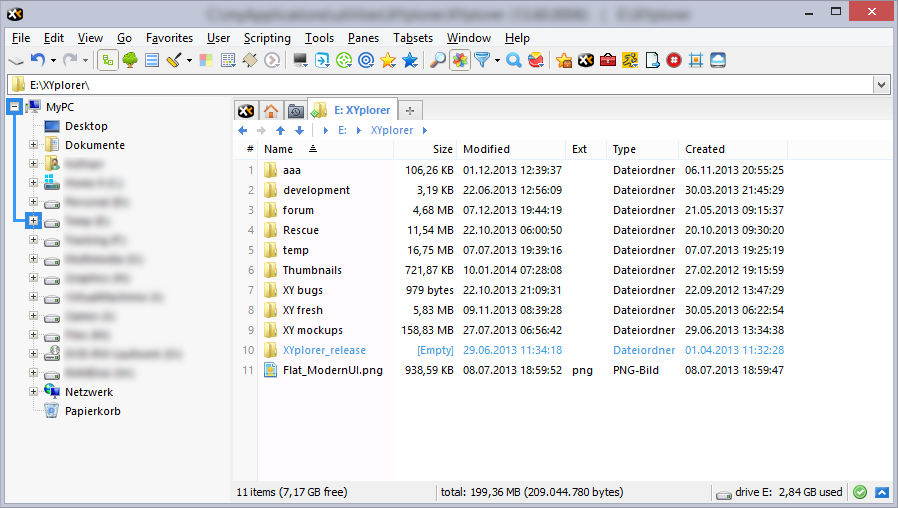Click the XYplorer breadcrumb segment
This screenshot has height=508, width=898.
(x=391, y=130)
